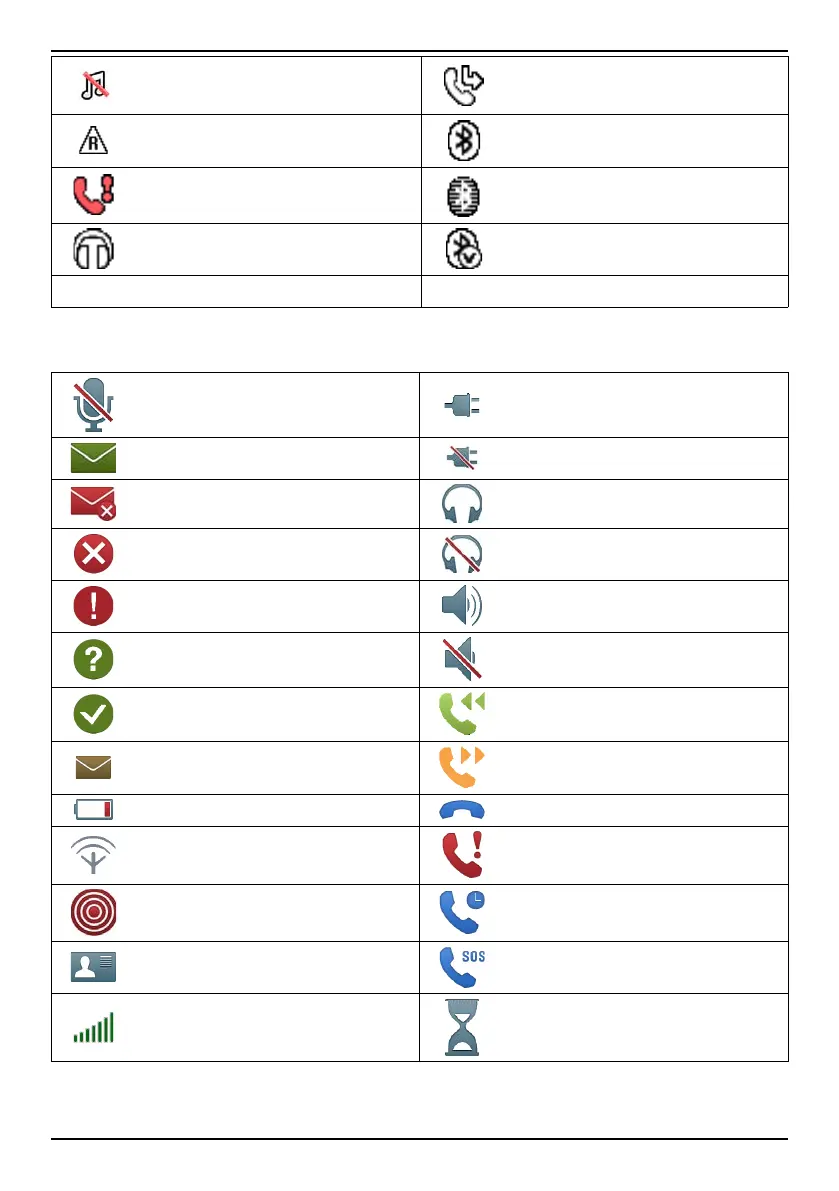
Task: Click the red concentric target icon
Action: tap(93, 912)
